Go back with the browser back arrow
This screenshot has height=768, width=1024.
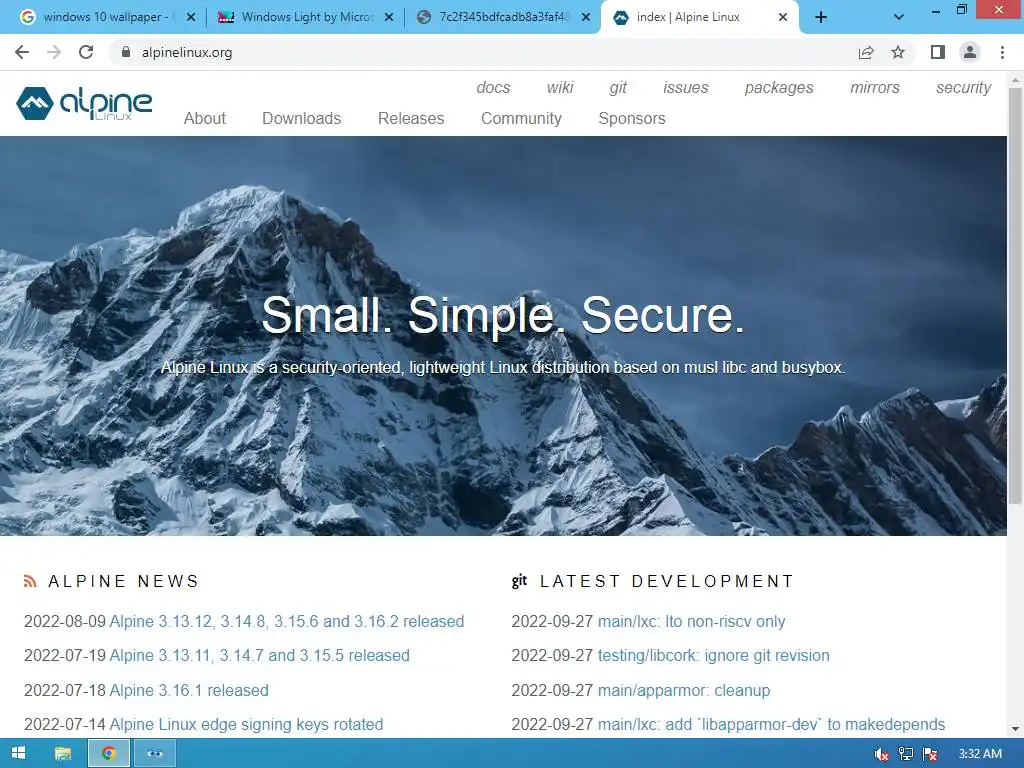22,52
